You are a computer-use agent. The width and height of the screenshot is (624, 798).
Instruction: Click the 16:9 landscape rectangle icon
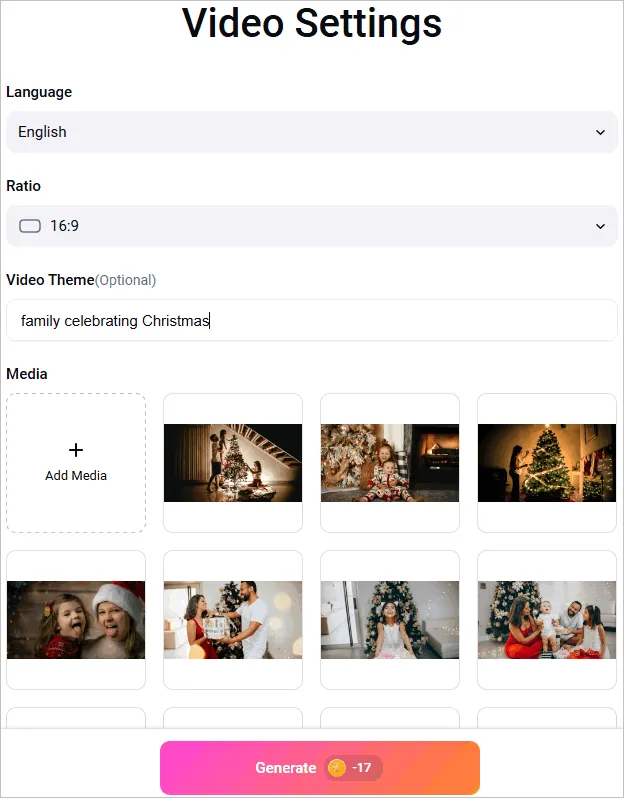click(30, 226)
